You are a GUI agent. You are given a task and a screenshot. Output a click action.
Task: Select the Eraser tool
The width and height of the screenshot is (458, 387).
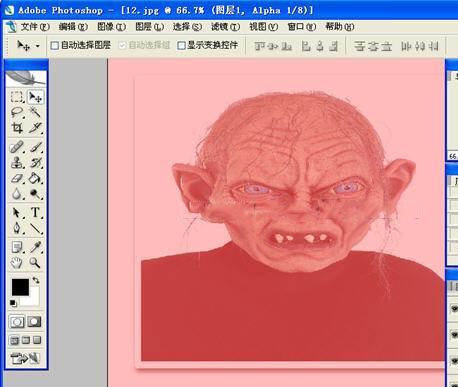click(x=17, y=178)
